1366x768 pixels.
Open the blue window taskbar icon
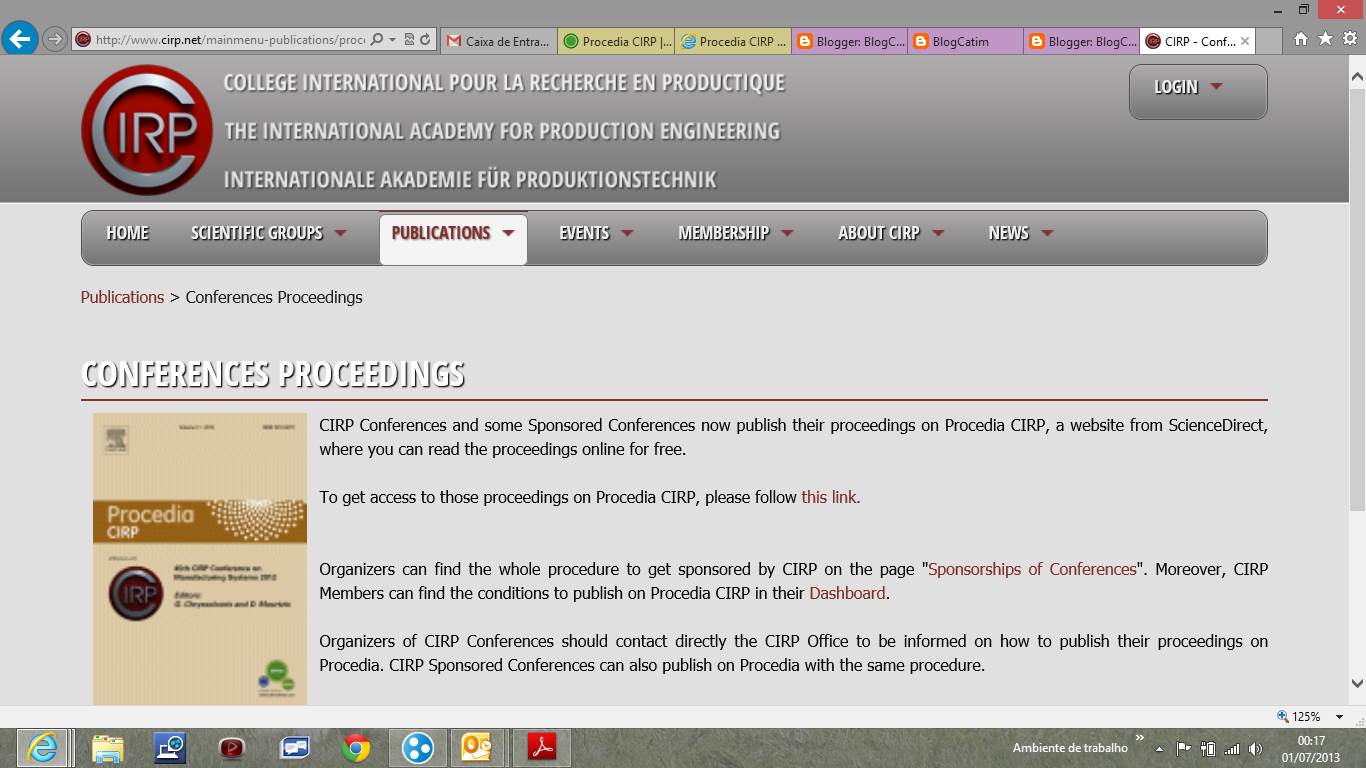pos(294,747)
